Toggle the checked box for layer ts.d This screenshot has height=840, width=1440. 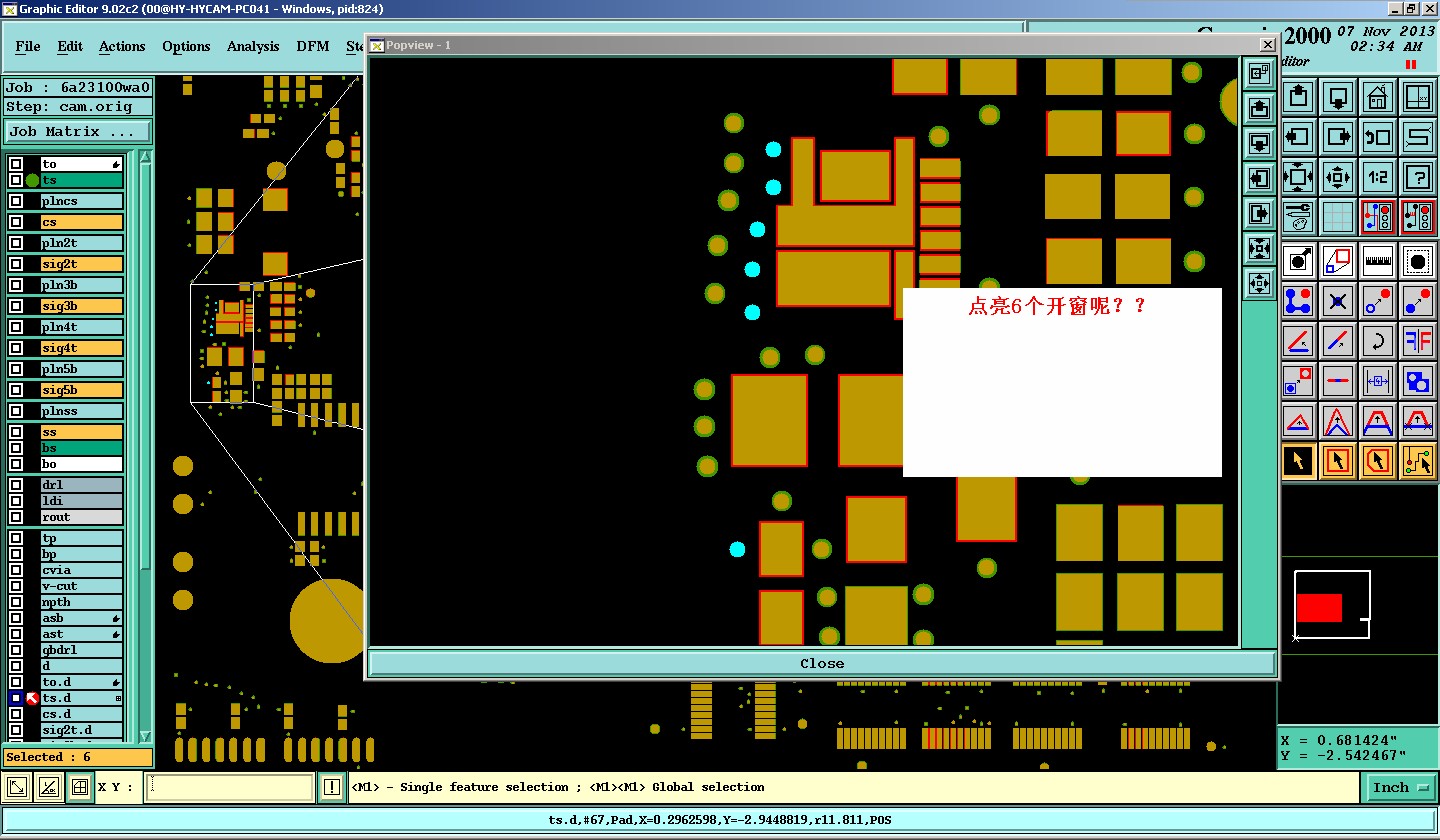pos(16,698)
